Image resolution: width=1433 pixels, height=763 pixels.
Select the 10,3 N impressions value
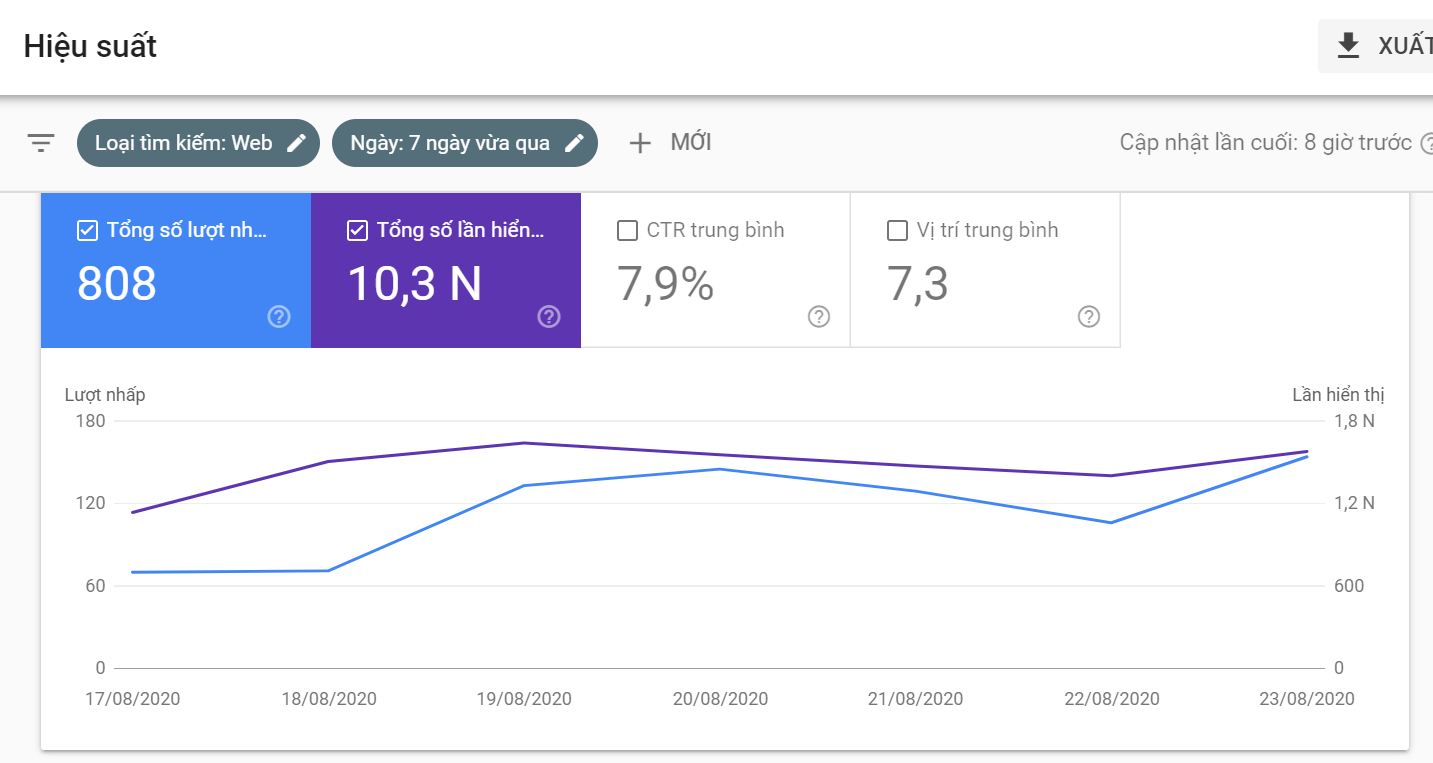pyautogui.click(x=415, y=284)
